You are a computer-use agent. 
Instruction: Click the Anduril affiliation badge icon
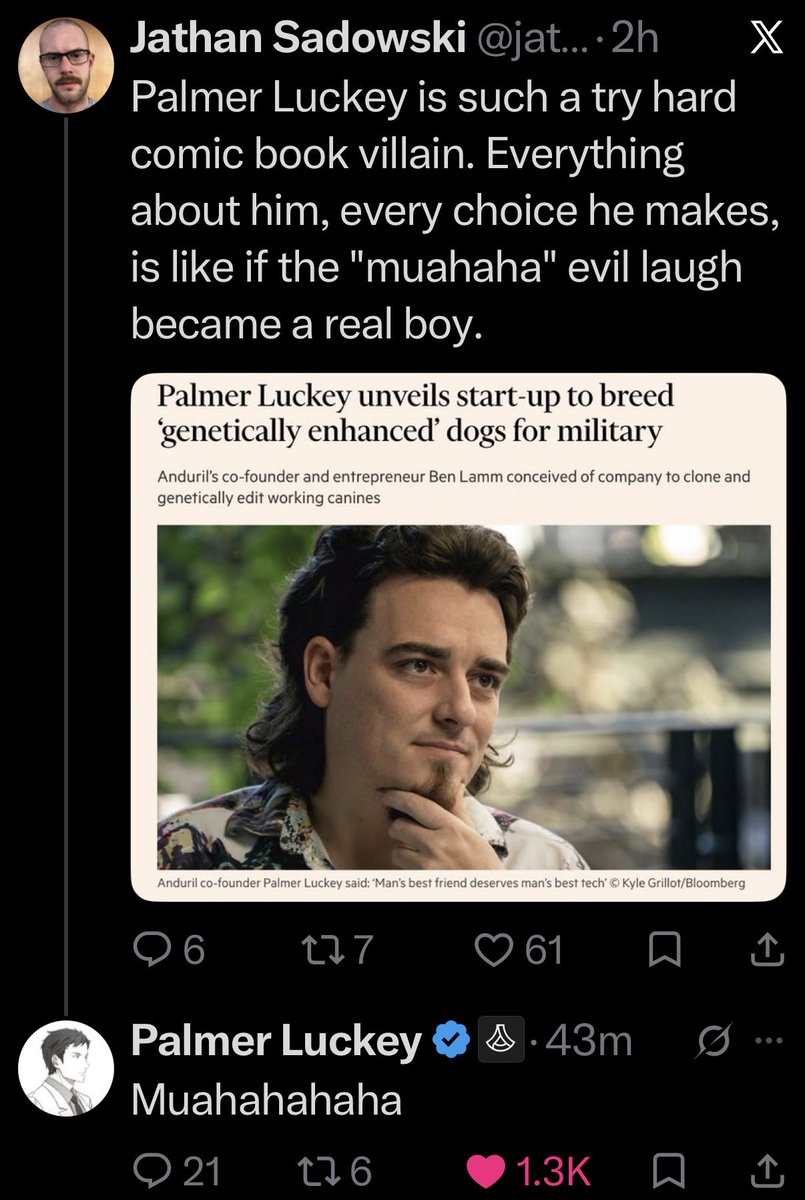point(501,1041)
